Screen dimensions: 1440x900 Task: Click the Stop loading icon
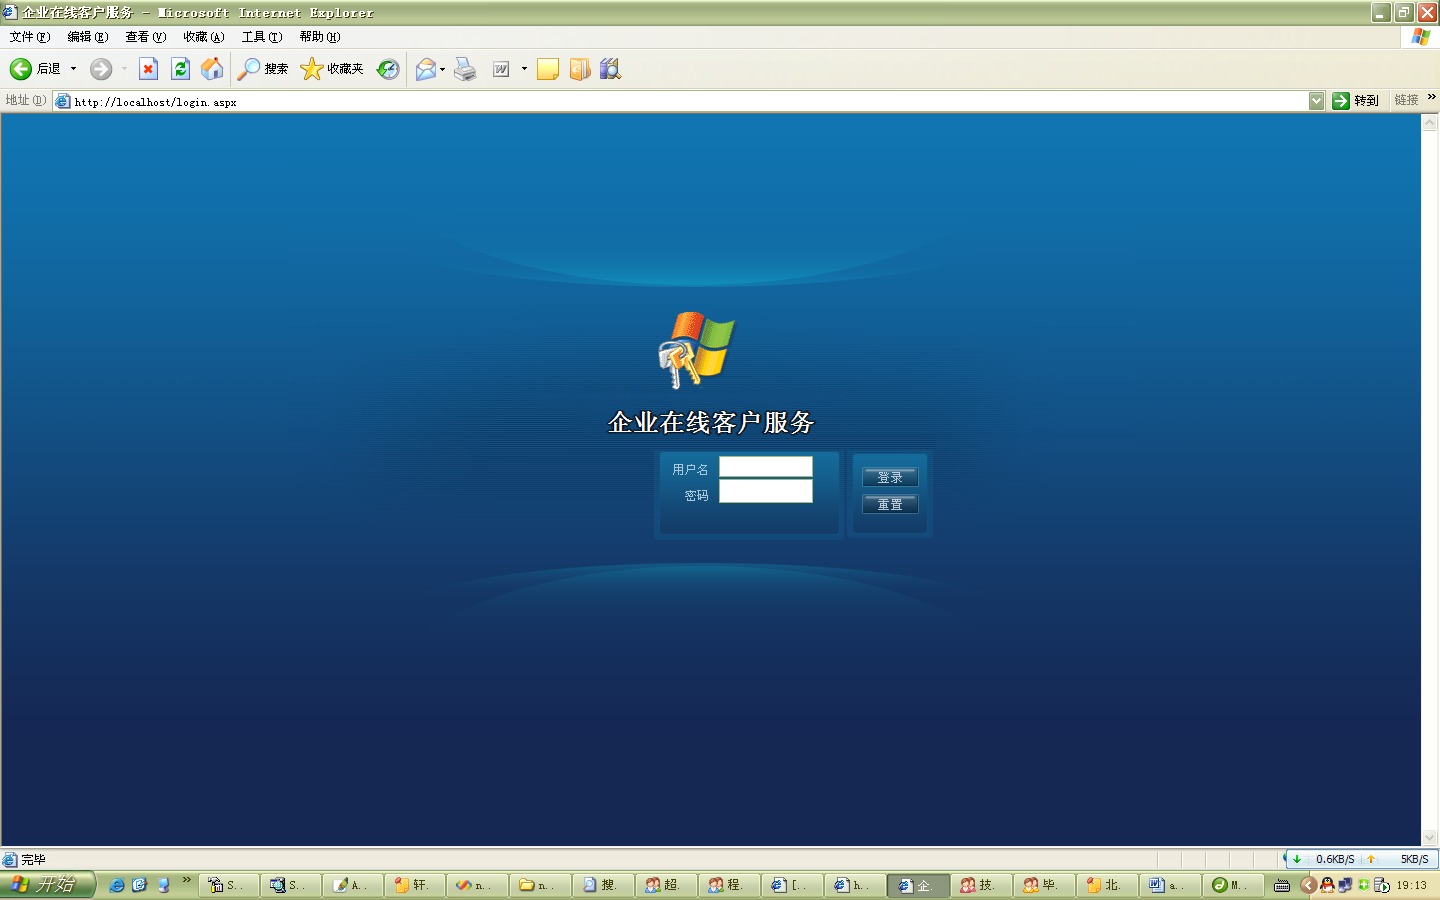click(148, 69)
